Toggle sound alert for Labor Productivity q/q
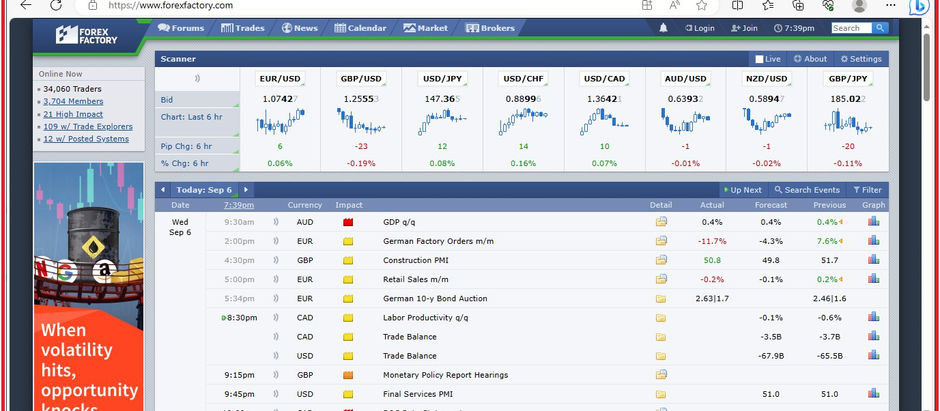The image size is (940, 411). [276, 318]
